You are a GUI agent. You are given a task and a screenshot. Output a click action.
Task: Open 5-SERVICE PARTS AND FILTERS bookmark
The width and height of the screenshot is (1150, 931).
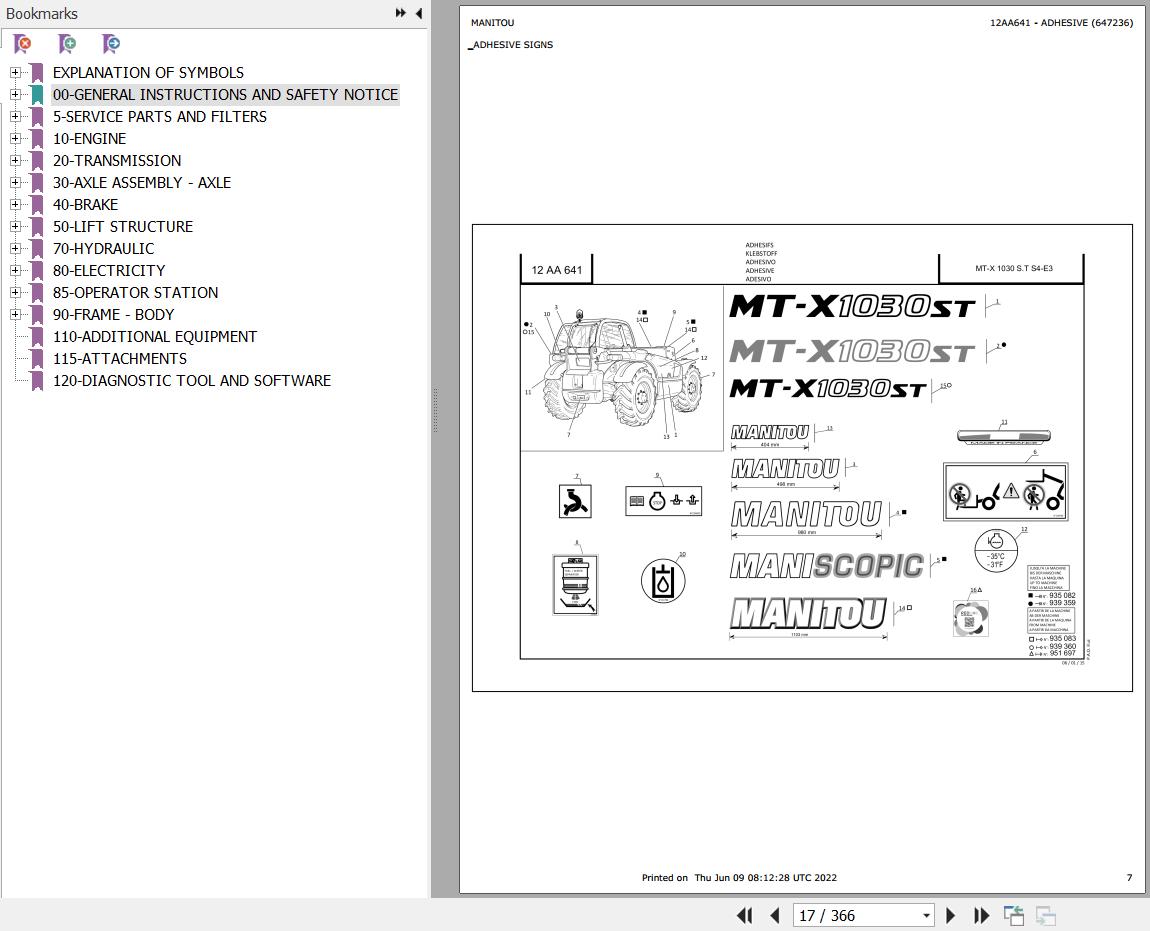(x=159, y=117)
